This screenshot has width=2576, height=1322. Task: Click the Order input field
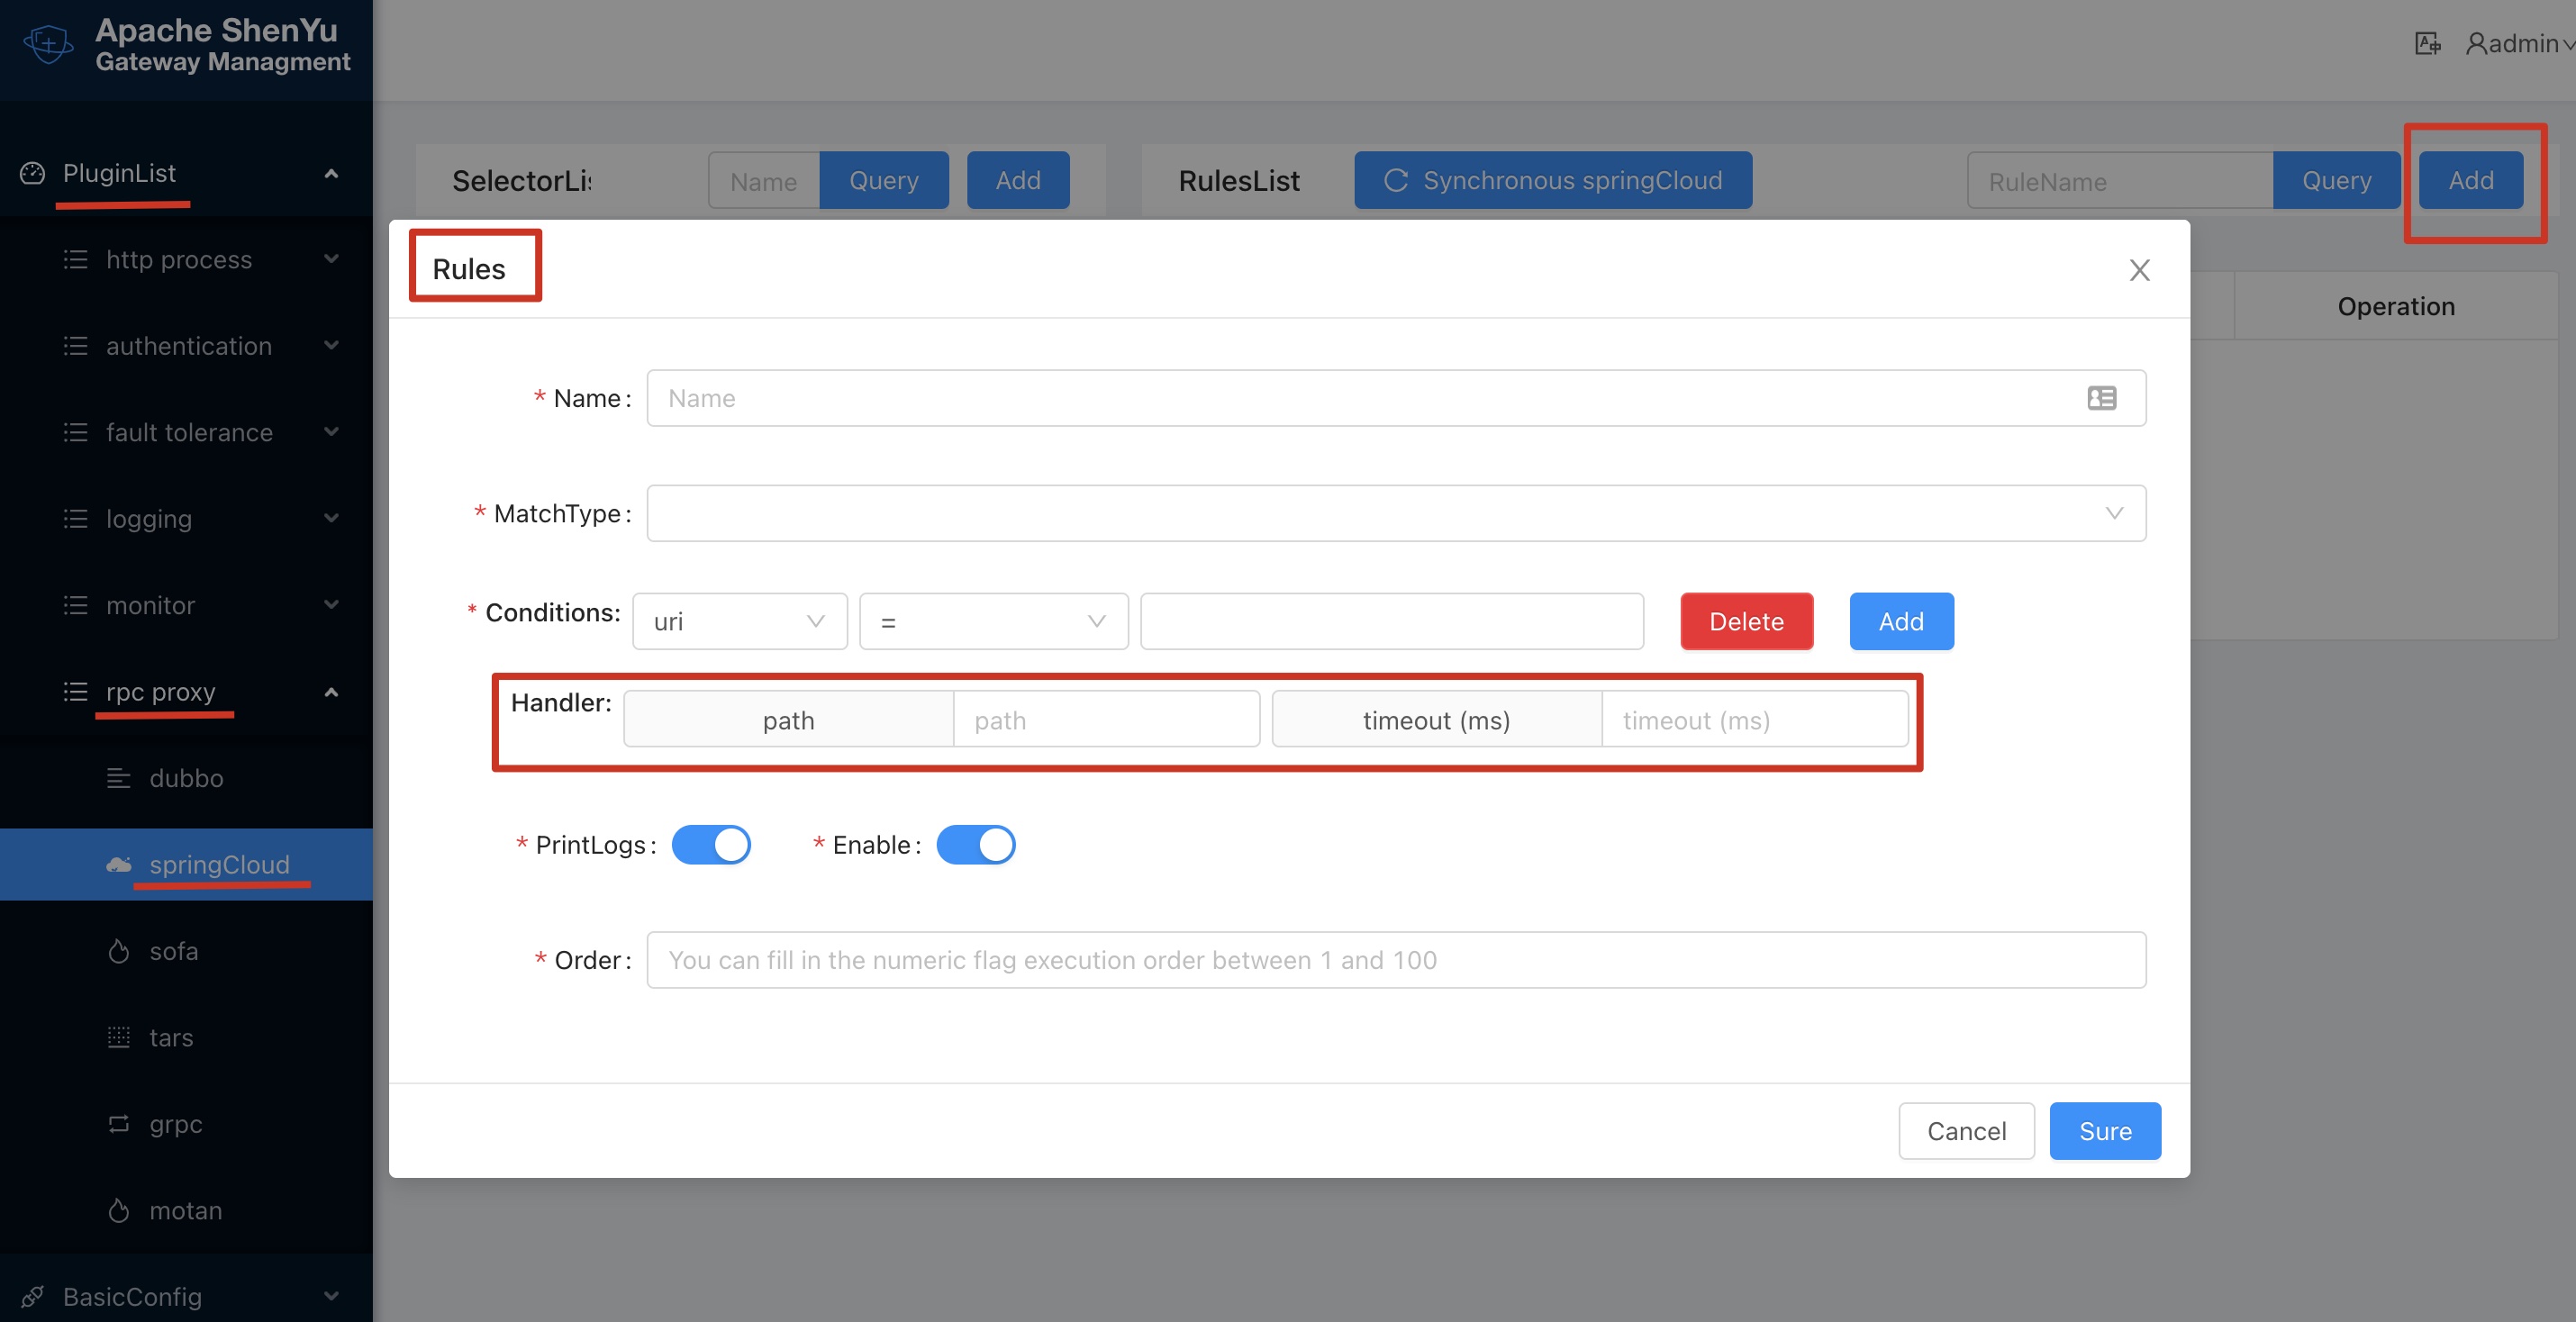tap(1395, 960)
